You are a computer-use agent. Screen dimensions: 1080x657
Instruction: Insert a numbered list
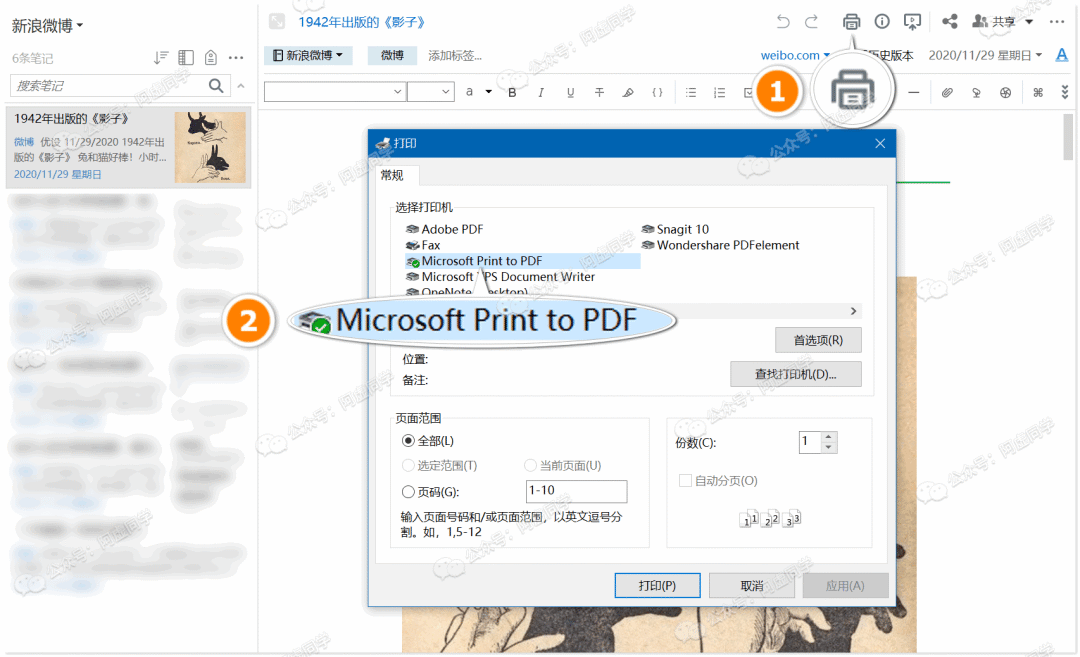[x=720, y=92]
